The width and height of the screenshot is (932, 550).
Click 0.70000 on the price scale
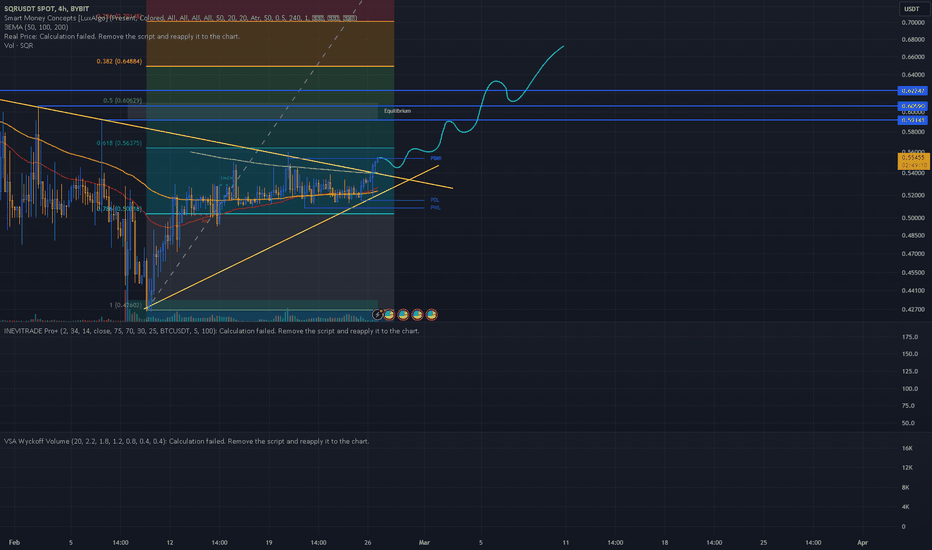coord(913,23)
